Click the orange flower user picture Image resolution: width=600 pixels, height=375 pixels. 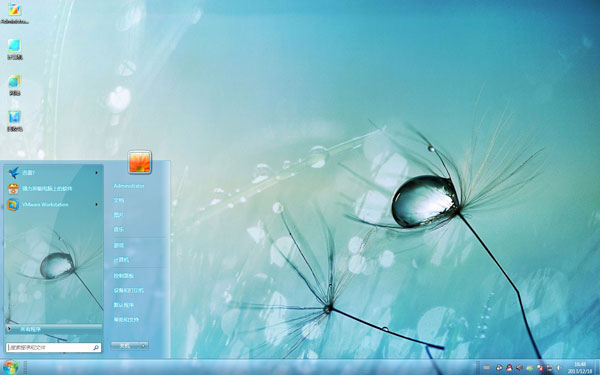coord(140,162)
